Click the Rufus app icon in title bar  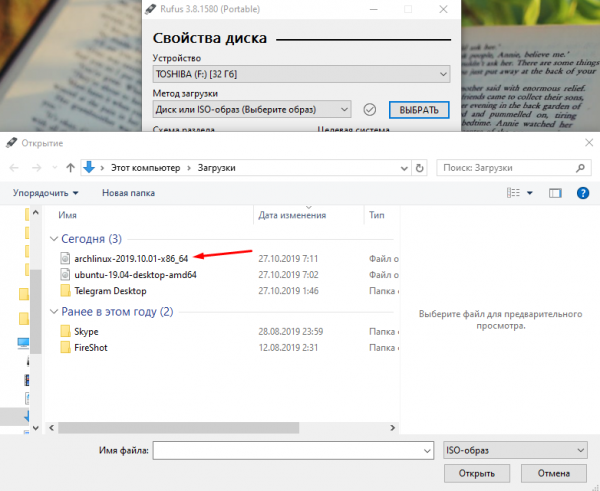tap(150, 9)
